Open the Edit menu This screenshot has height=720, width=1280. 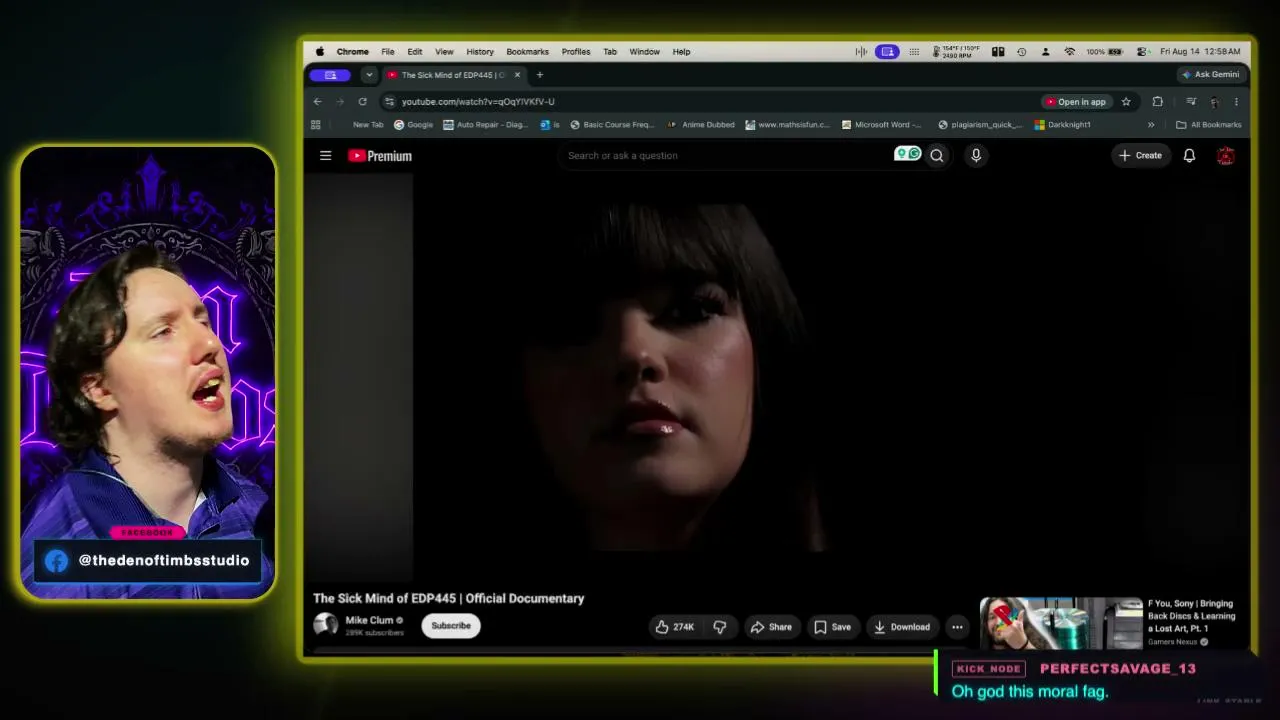click(414, 52)
